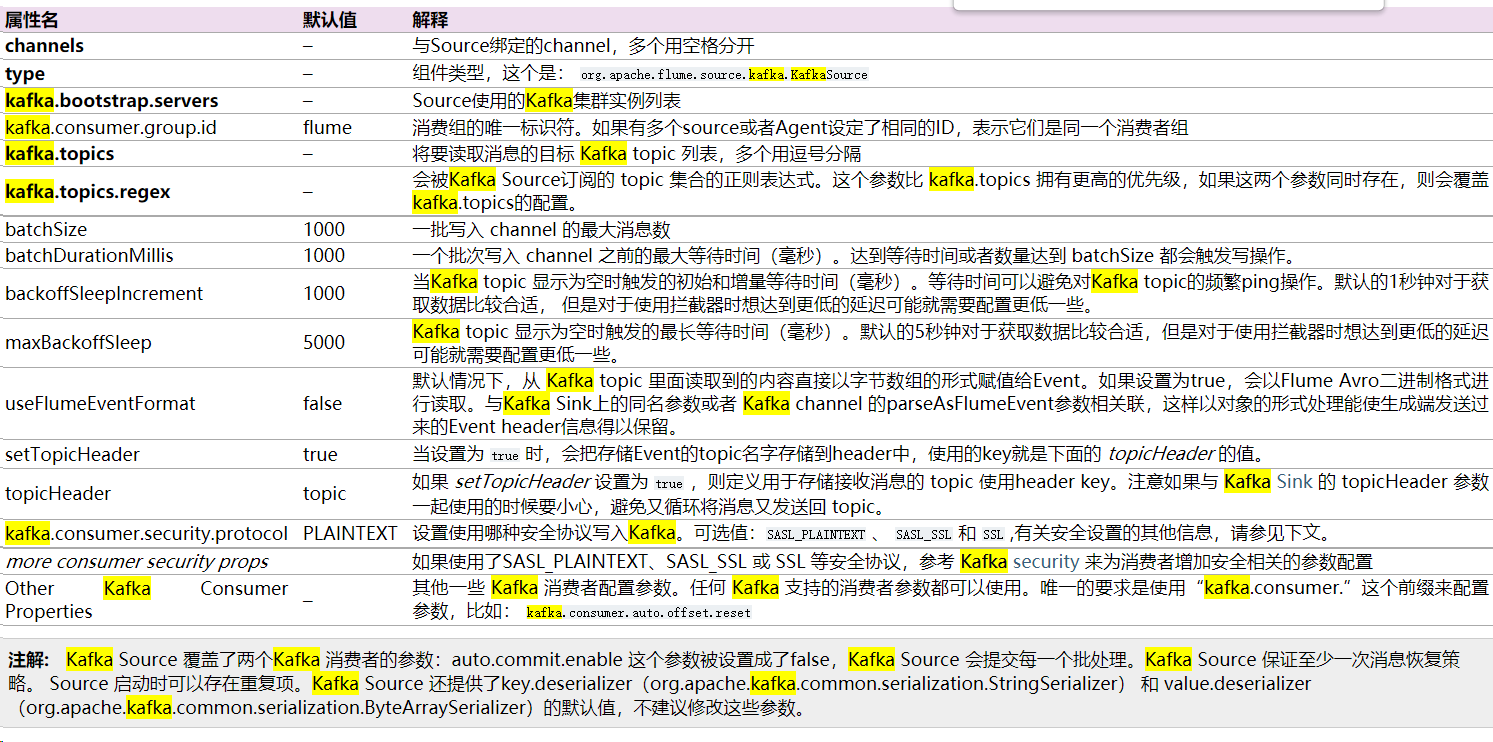Select the maxBackoffSleep default value 5000
The height and width of the screenshot is (742, 1493).
tap(324, 341)
